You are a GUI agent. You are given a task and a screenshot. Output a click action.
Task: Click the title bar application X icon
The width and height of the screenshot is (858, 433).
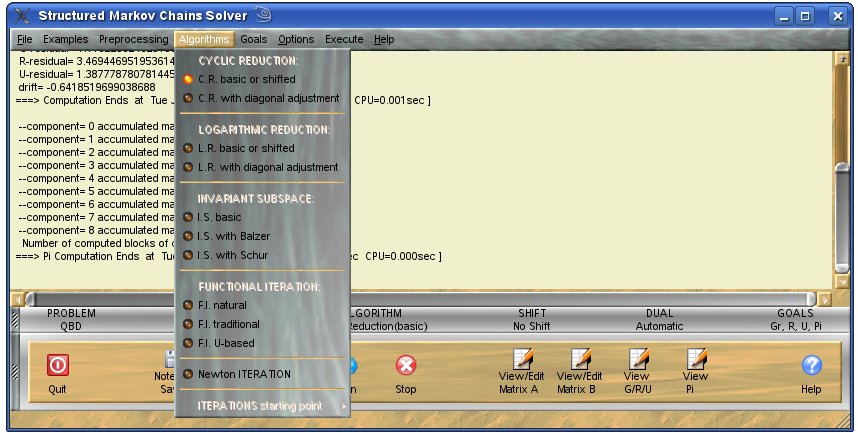pos(18,16)
